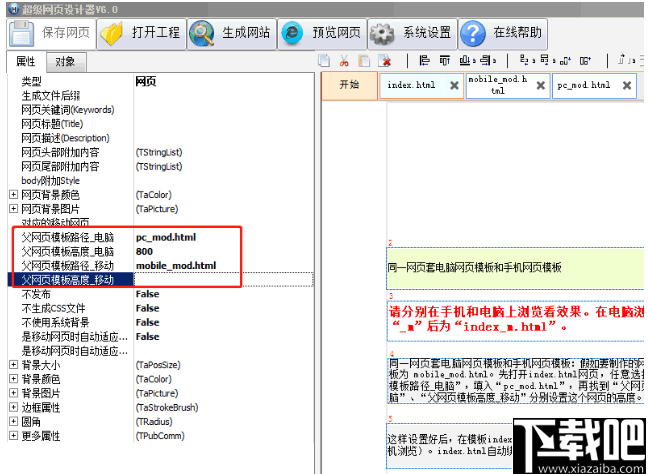The image size is (648, 474).
Task: Close the pc_mod.html tab
Action: click(627, 86)
